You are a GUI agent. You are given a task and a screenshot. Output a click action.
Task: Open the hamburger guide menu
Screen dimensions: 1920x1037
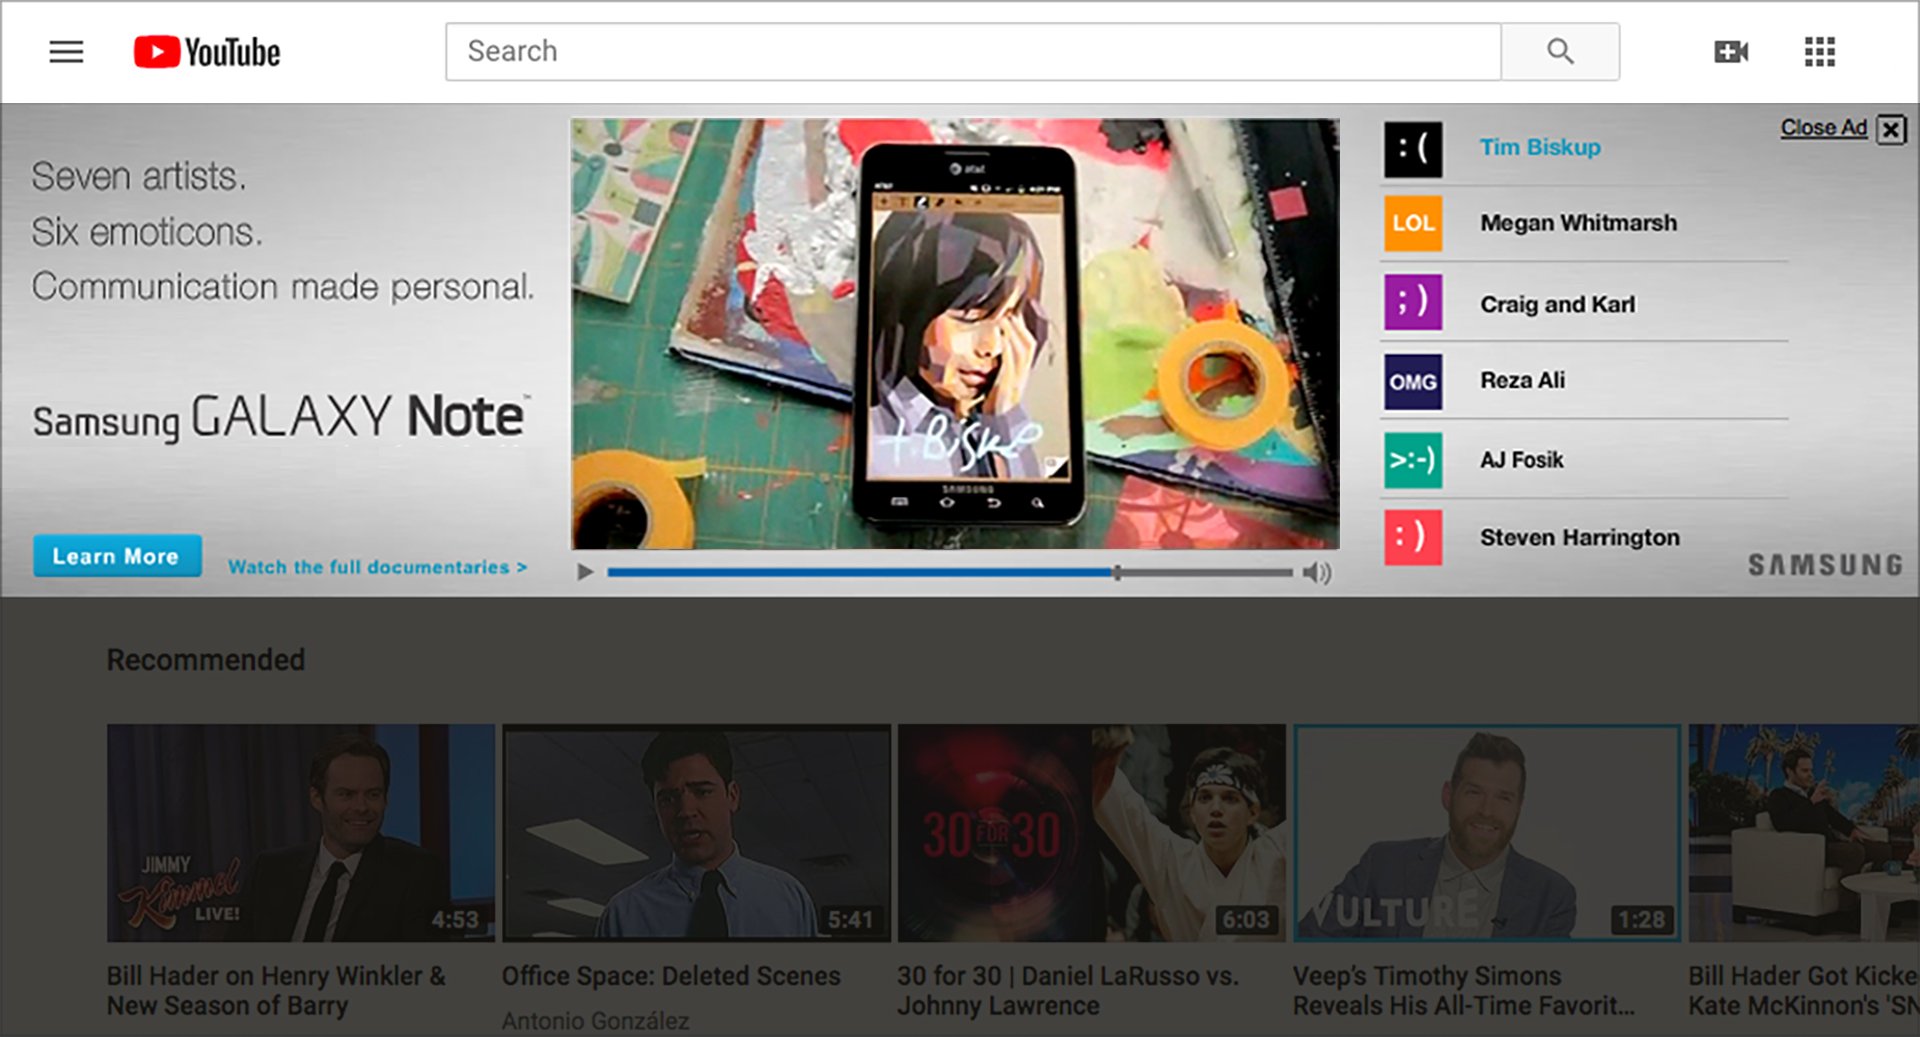click(x=66, y=51)
